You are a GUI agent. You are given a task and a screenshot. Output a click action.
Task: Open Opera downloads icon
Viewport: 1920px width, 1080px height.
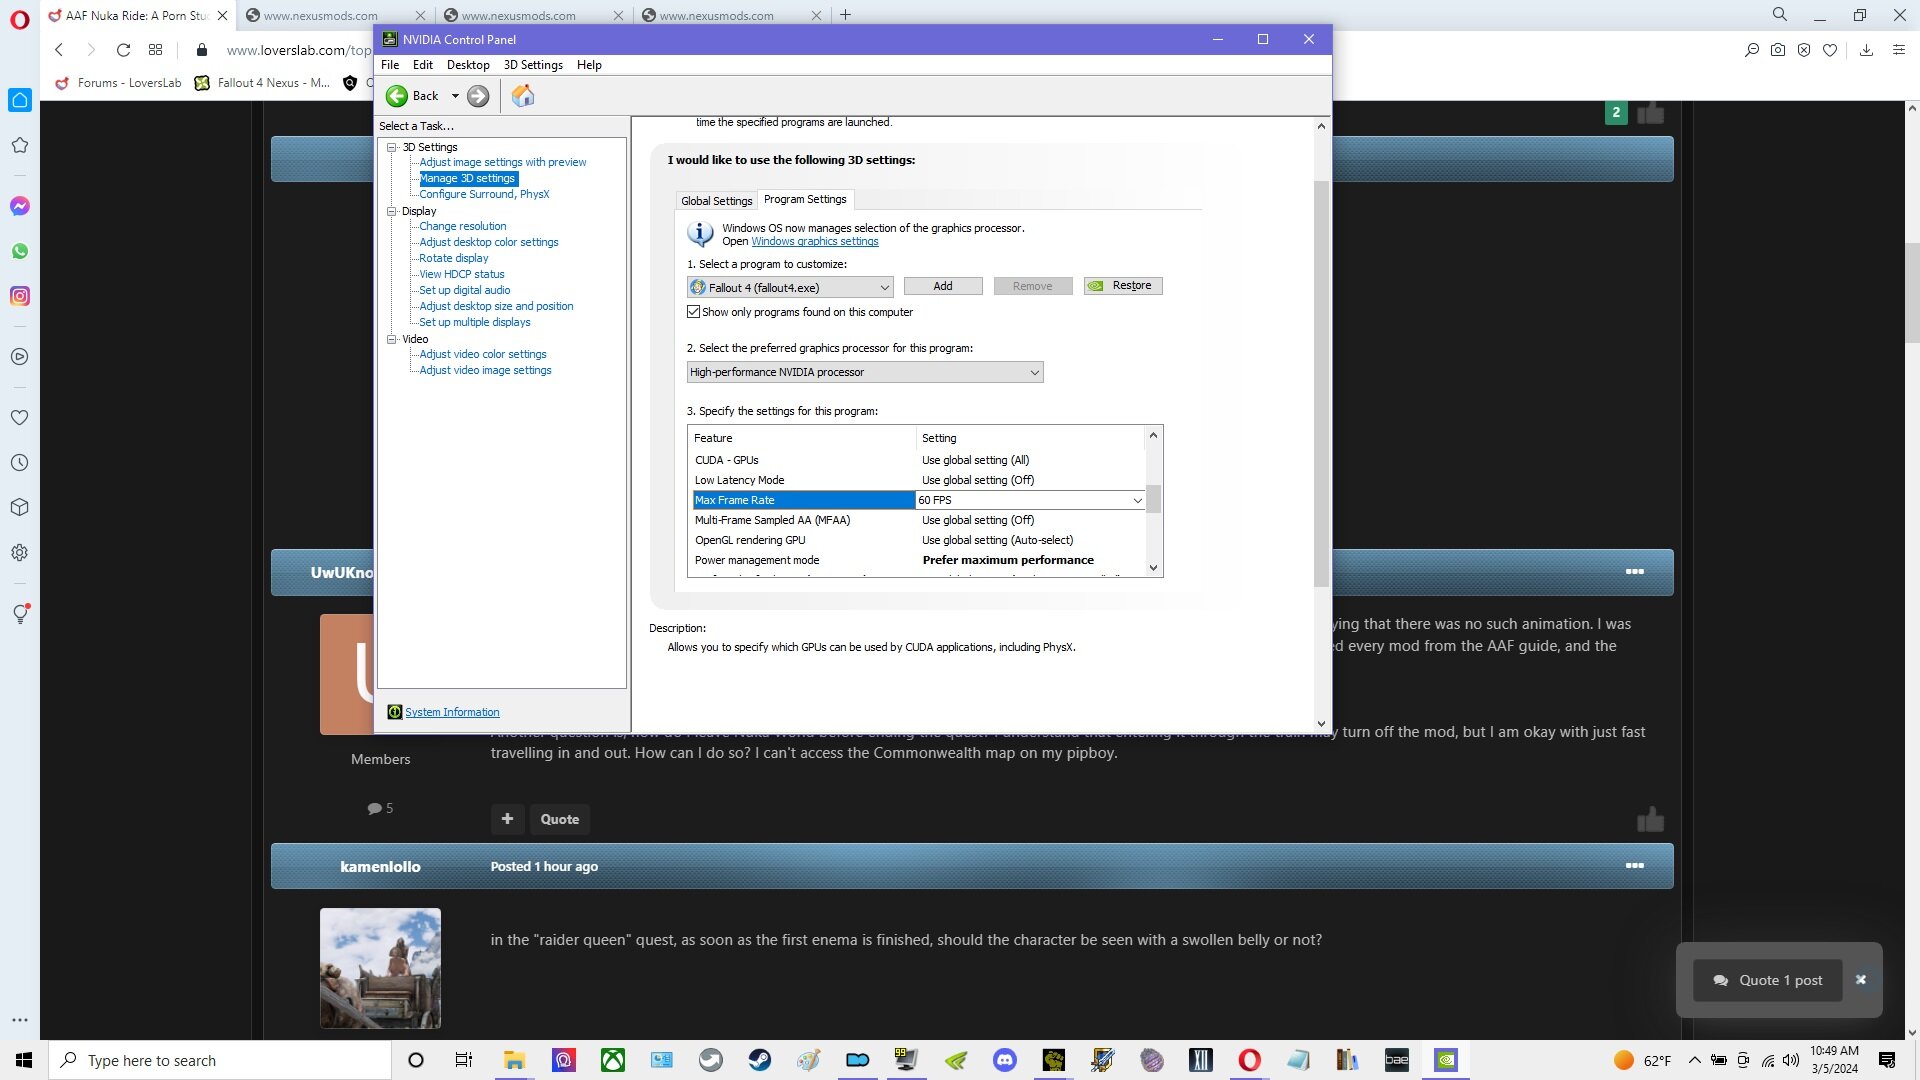[x=1866, y=50]
